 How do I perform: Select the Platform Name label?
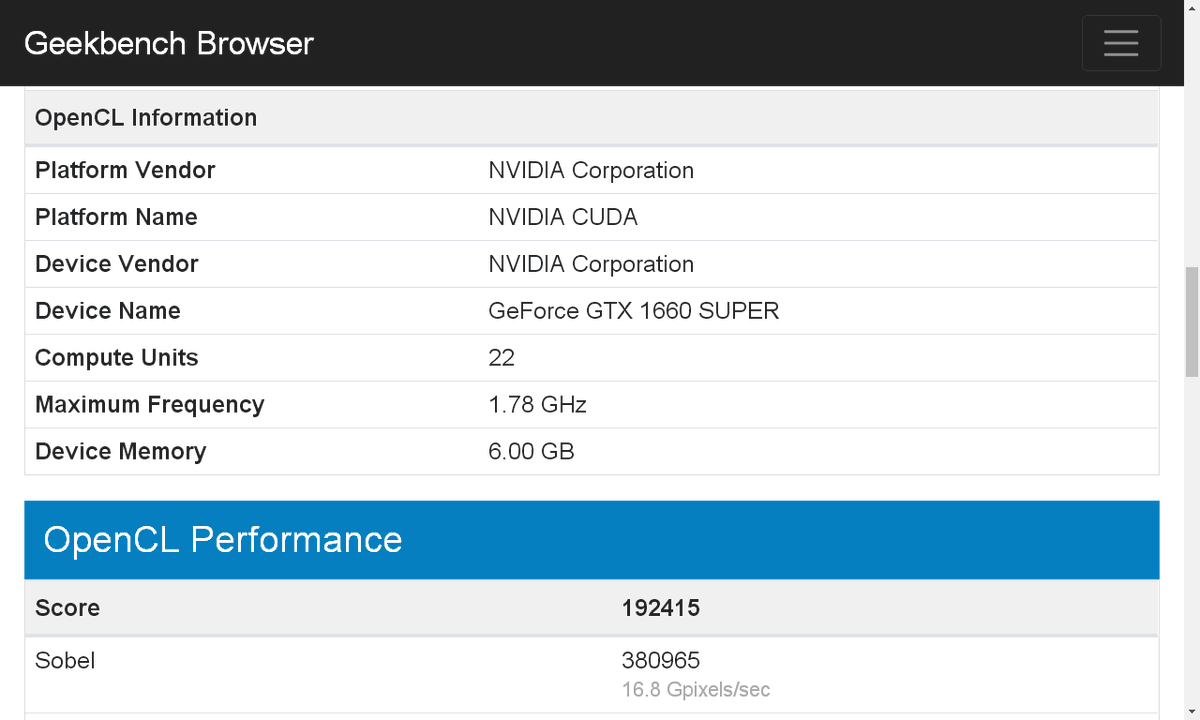(x=116, y=217)
